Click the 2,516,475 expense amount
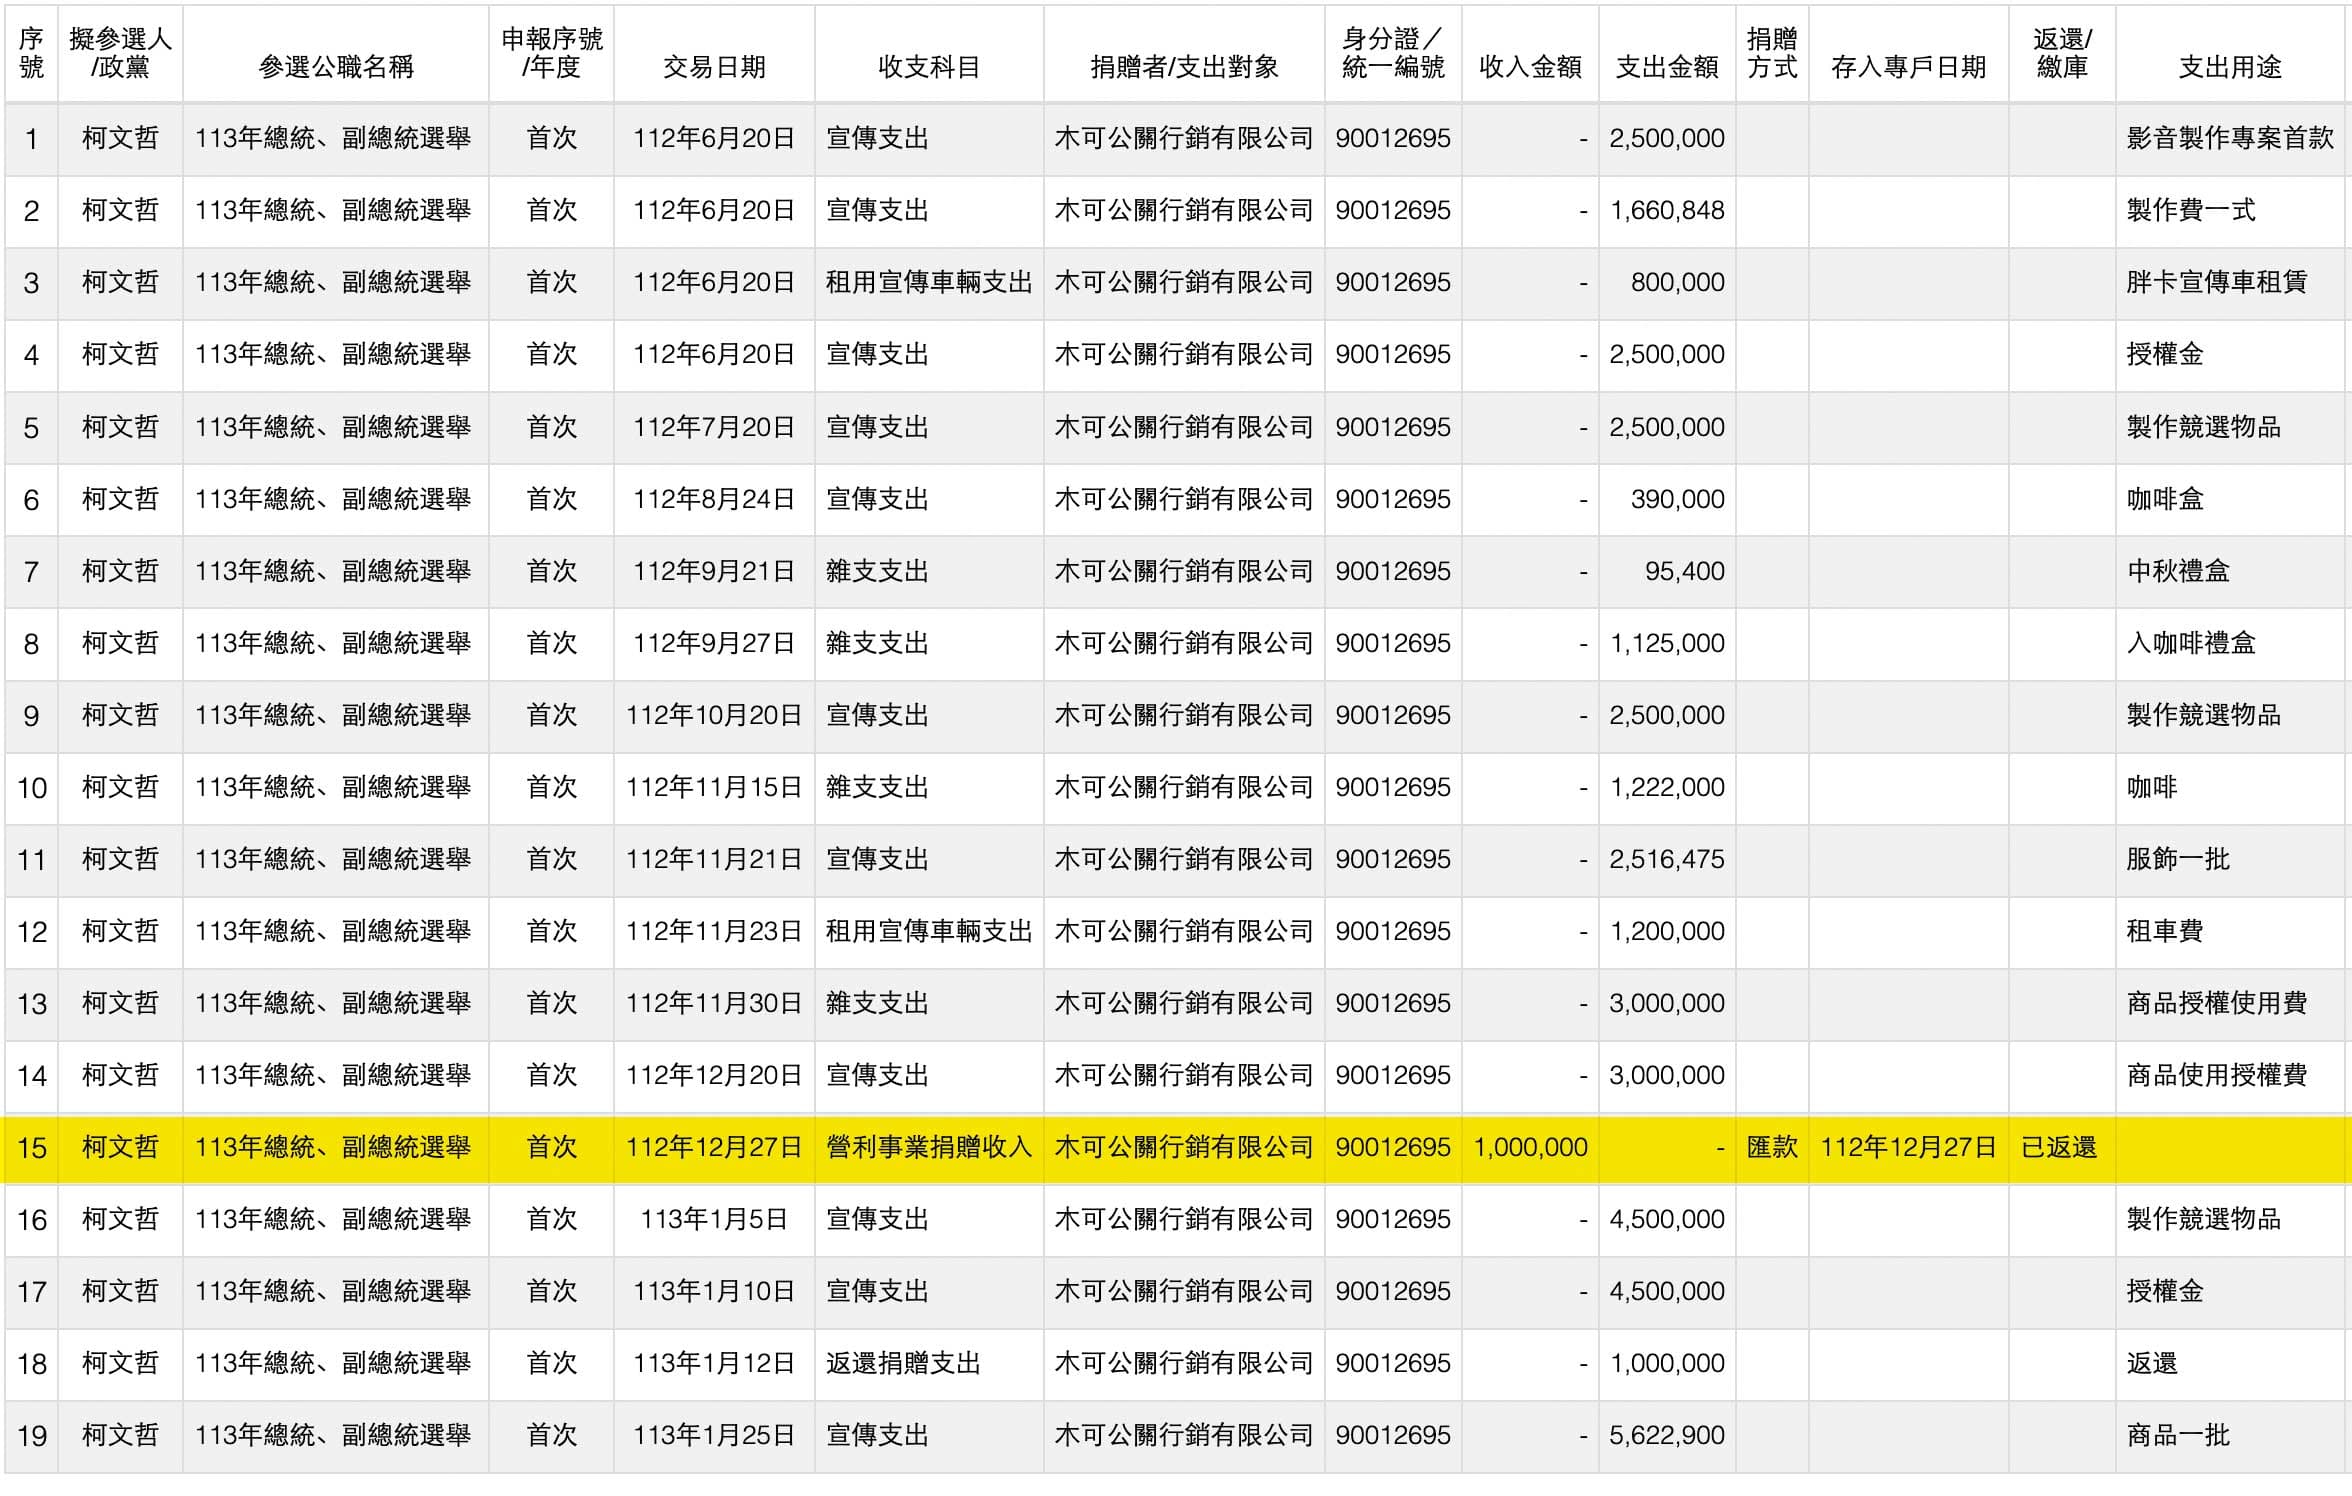2352x1496 pixels. click(x=1667, y=859)
